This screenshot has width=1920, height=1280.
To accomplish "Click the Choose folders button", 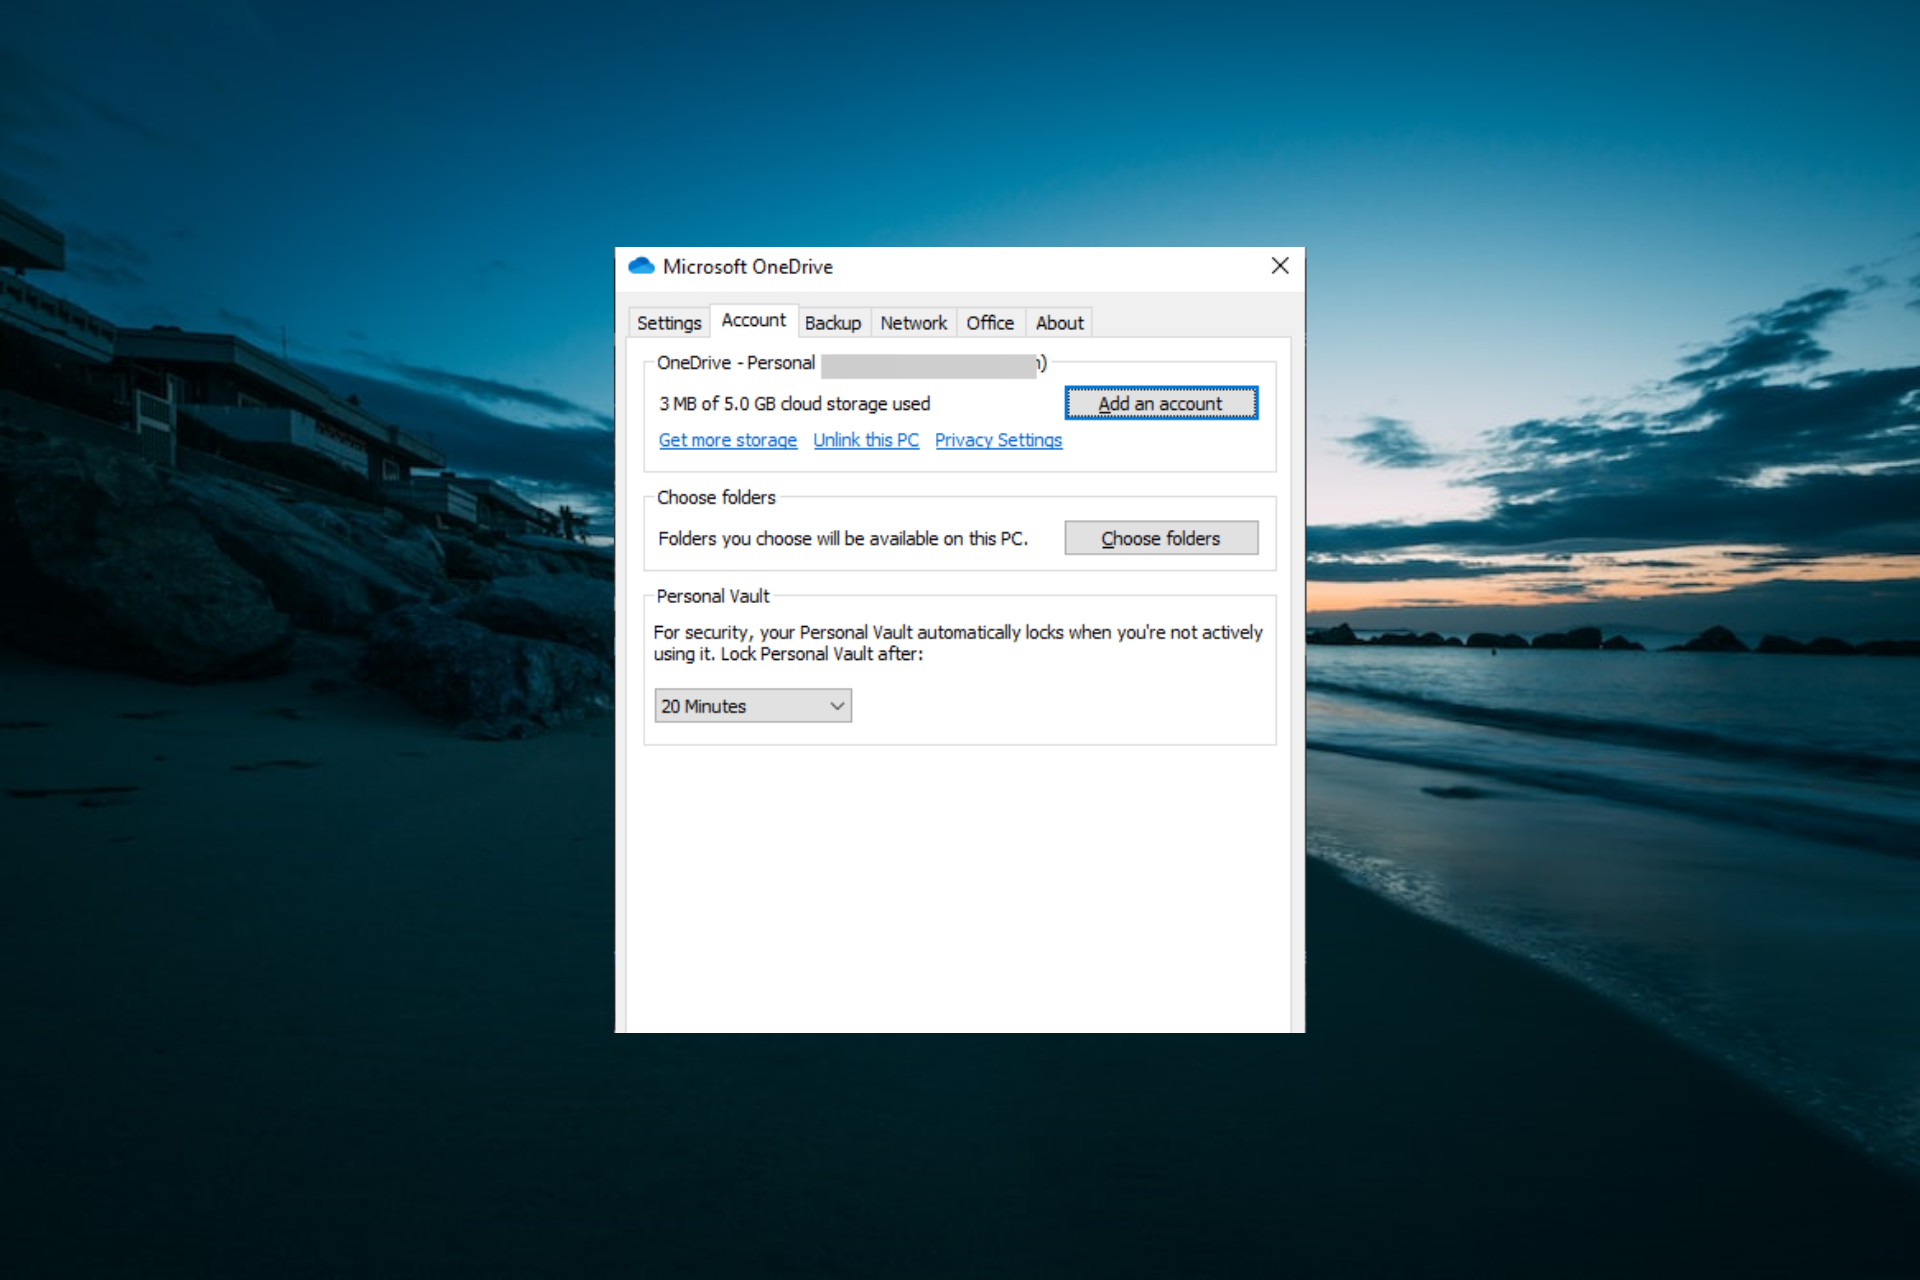I will [x=1161, y=538].
